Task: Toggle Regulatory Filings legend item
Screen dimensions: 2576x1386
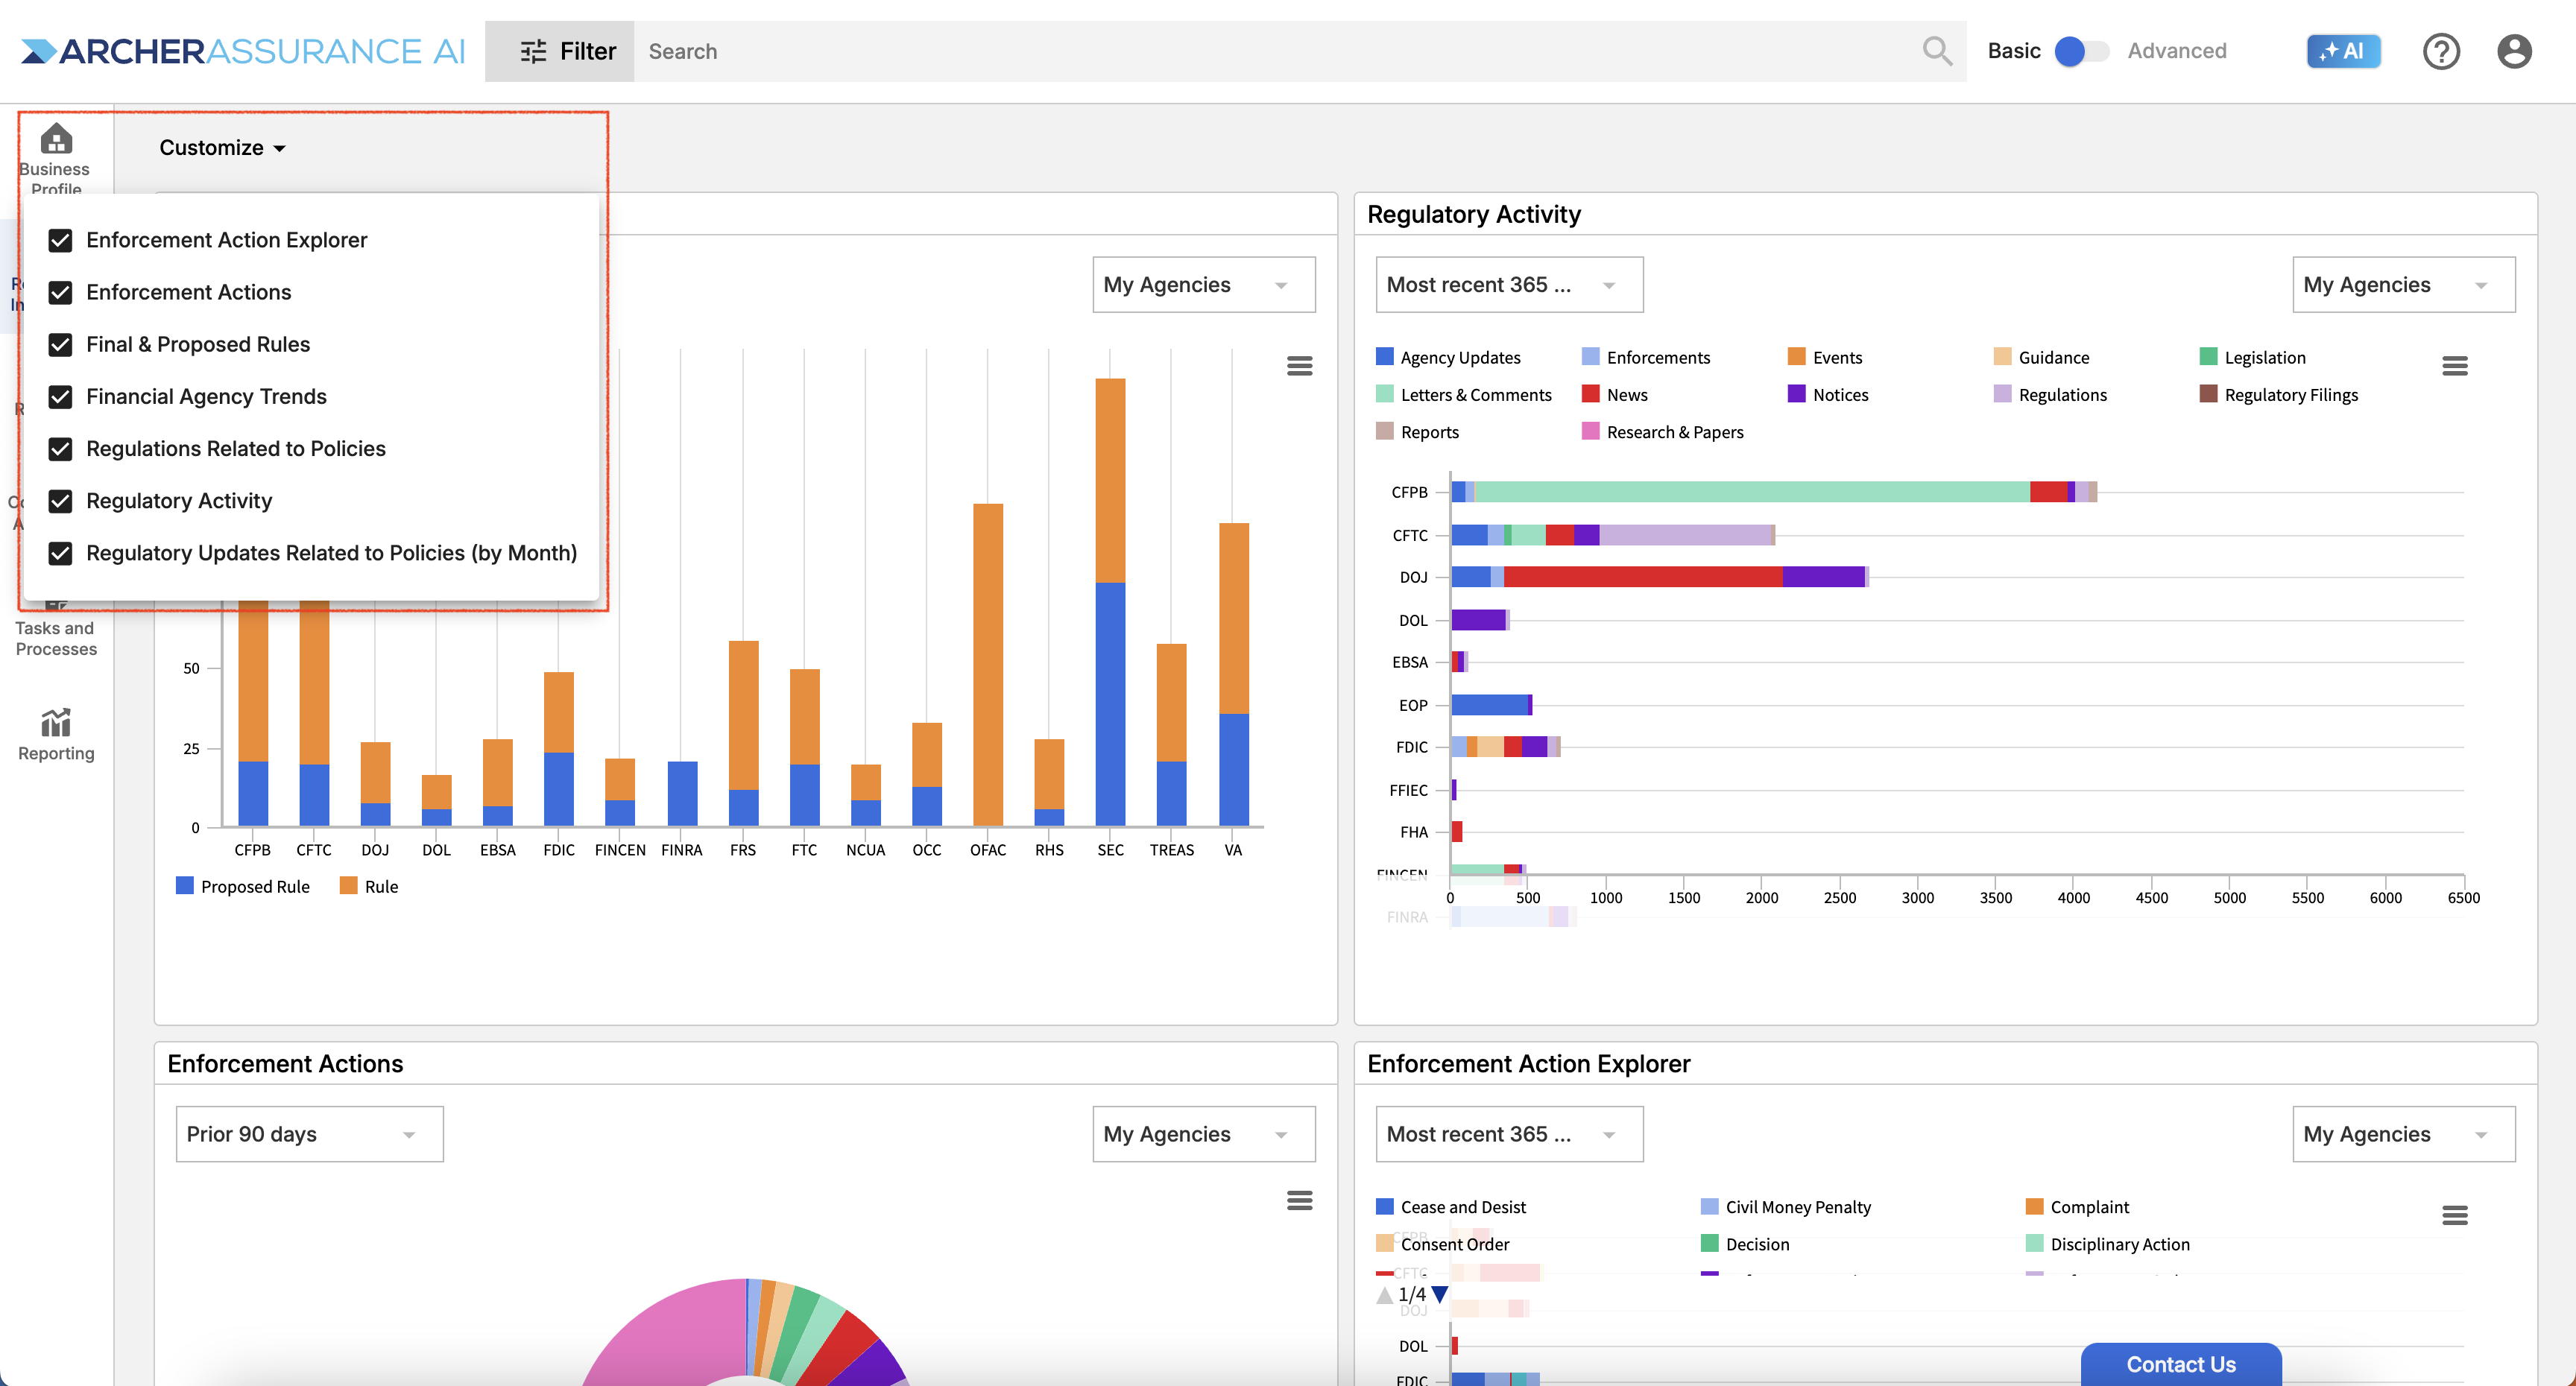Action: point(2278,394)
